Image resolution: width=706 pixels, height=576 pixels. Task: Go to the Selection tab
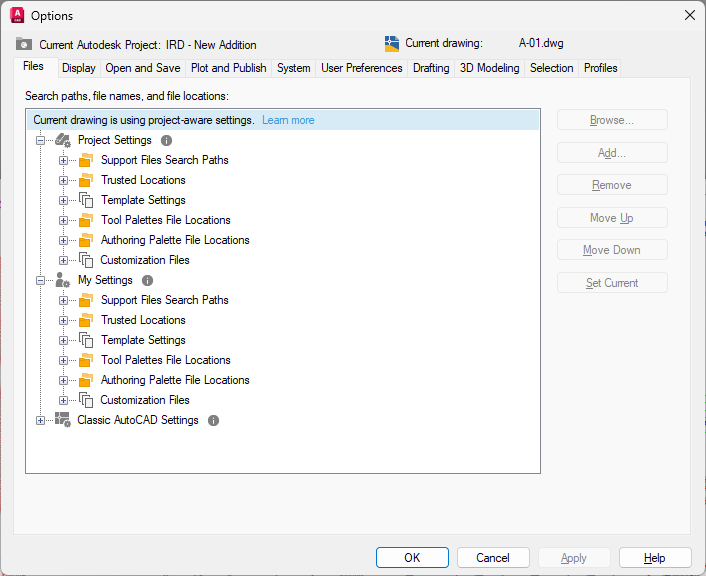[x=552, y=68]
